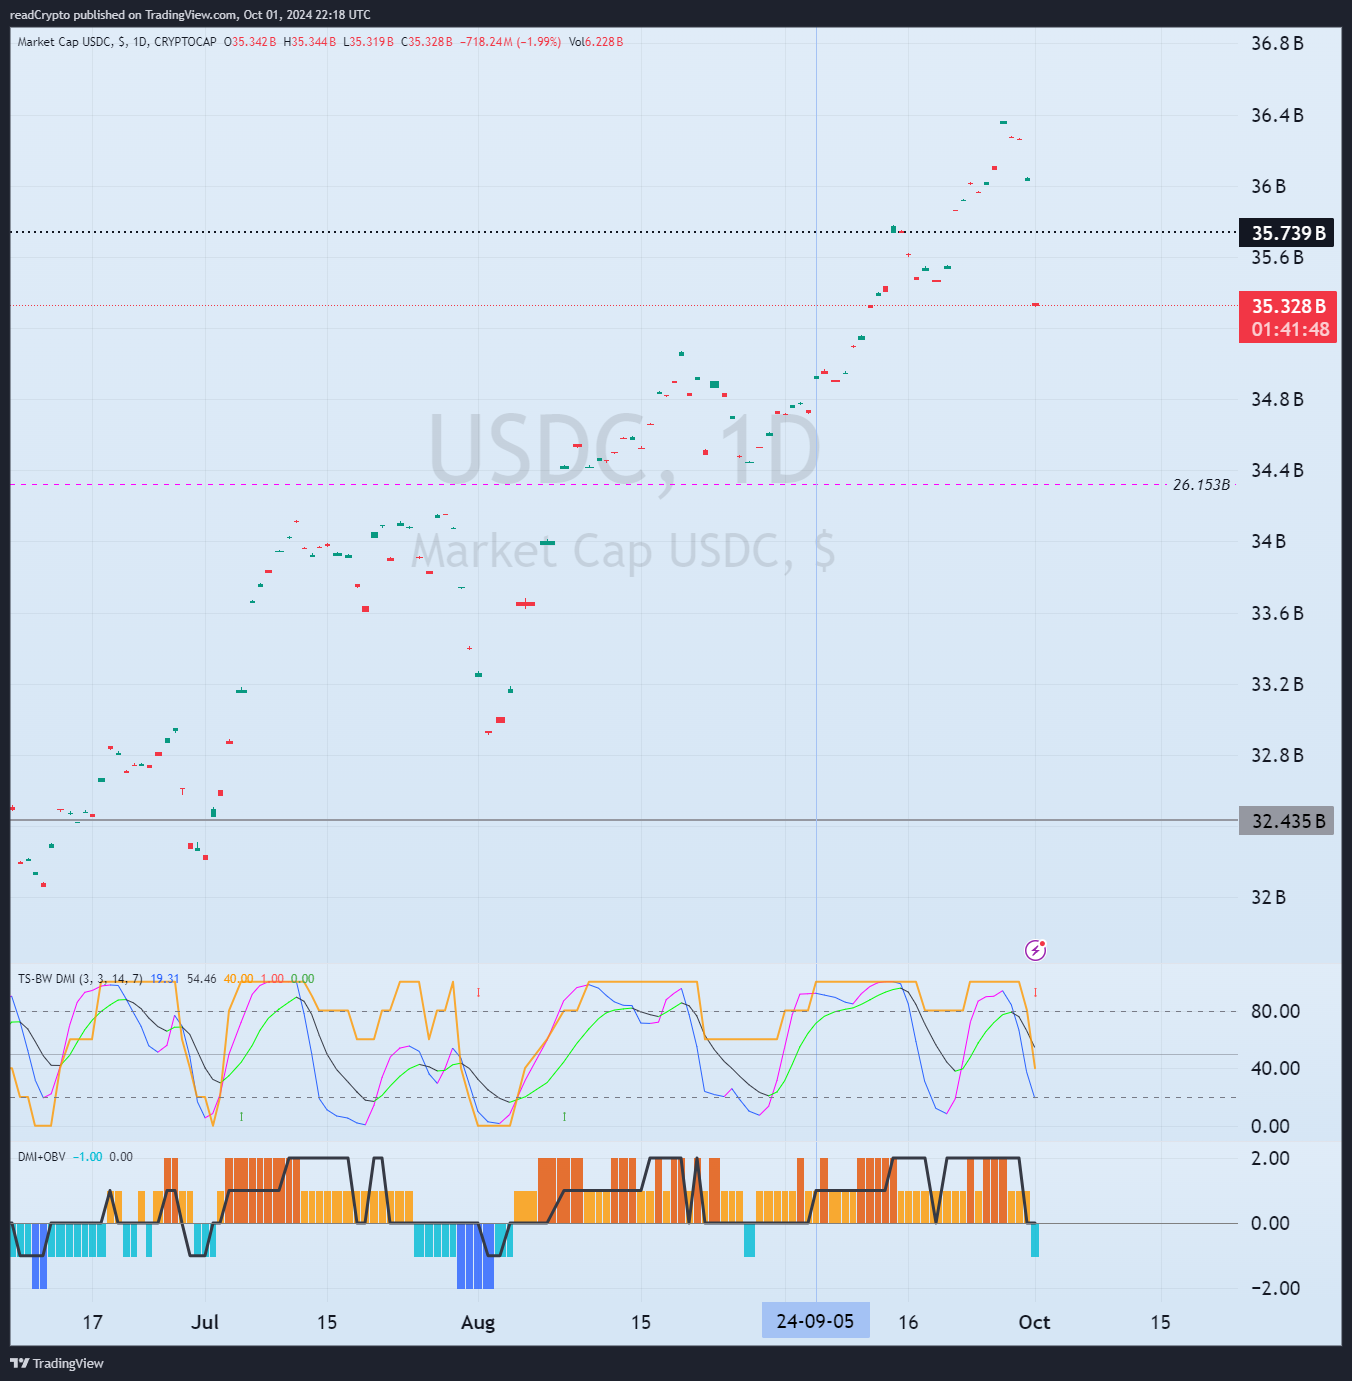Click the 40.00 level on oscillator axis
The height and width of the screenshot is (1381, 1352).
click(1275, 1068)
